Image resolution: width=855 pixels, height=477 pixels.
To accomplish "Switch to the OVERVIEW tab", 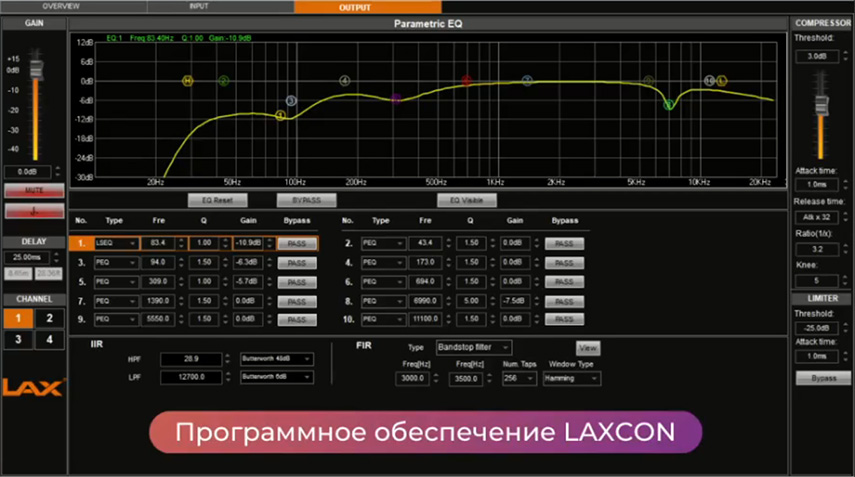I will point(61,7).
